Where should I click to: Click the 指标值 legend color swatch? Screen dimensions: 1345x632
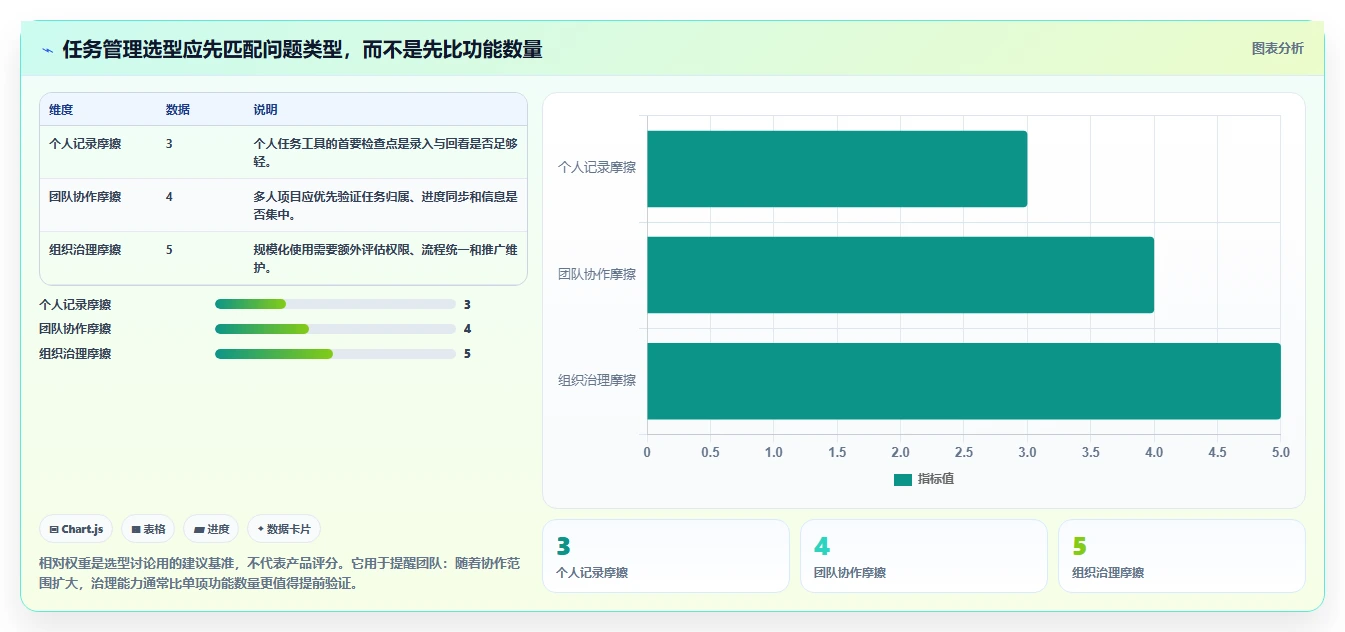(x=902, y=480)
